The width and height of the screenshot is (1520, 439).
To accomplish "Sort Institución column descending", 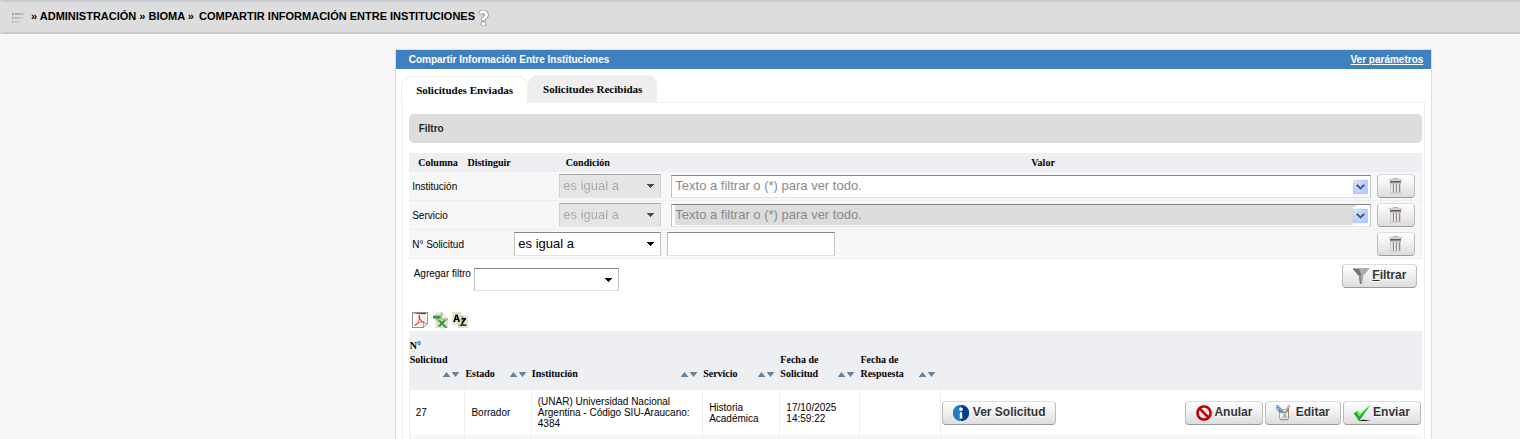I will pyautogui.click(x=692, y=375).
